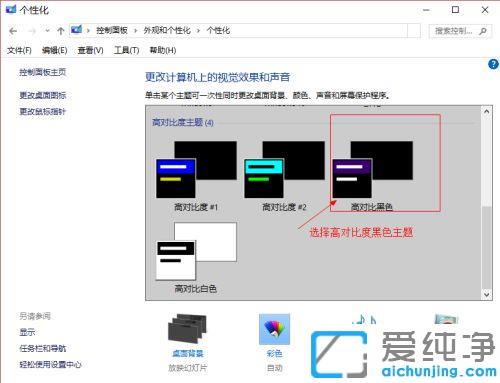
Task: Open the 工具(T) menu
Action: click(126, 50)
